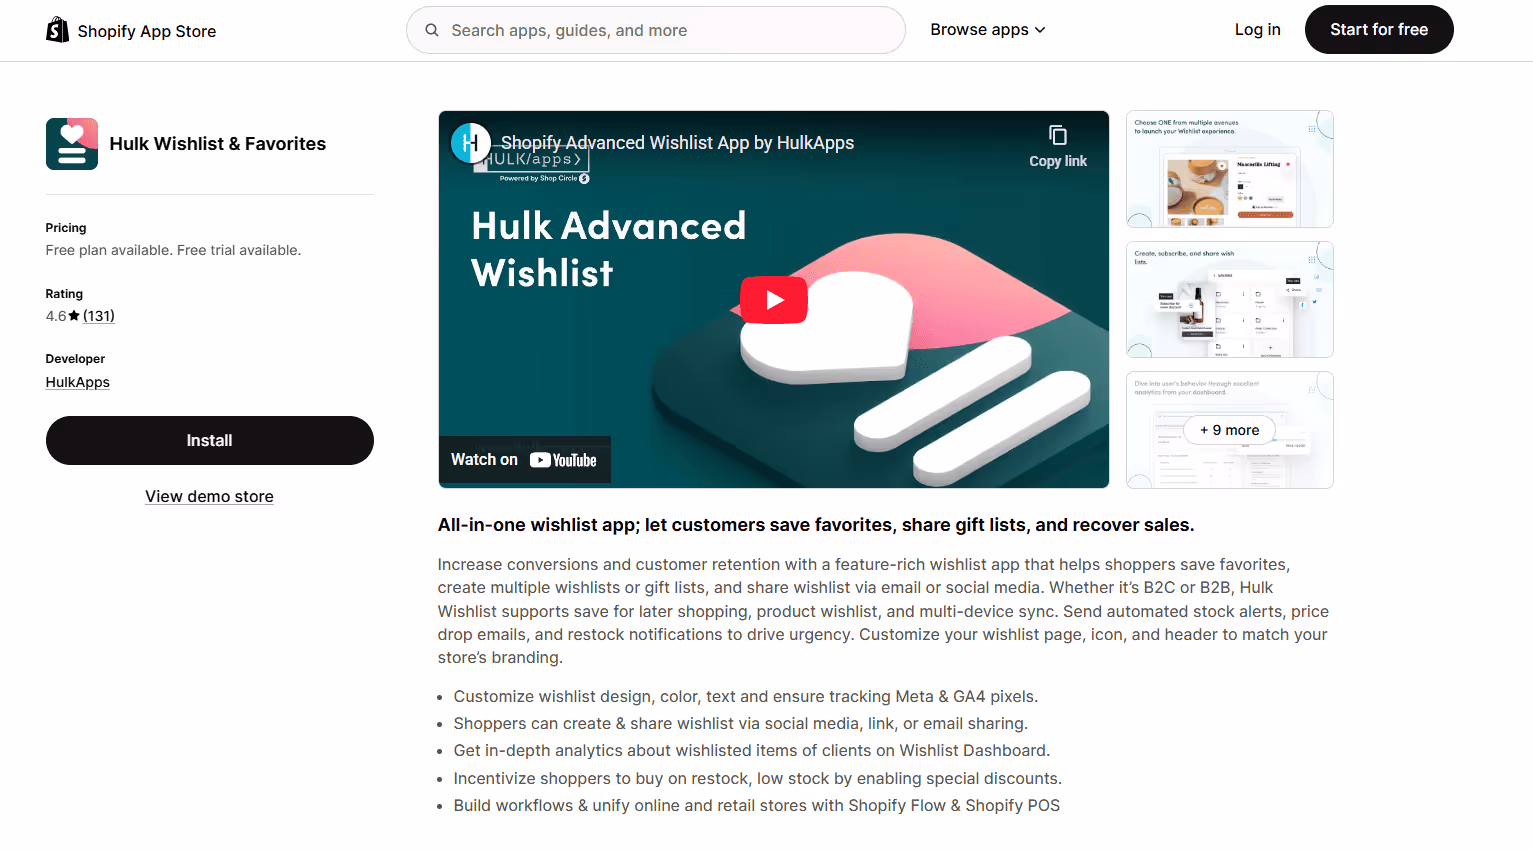Click the rating star icon

[74, 316]
